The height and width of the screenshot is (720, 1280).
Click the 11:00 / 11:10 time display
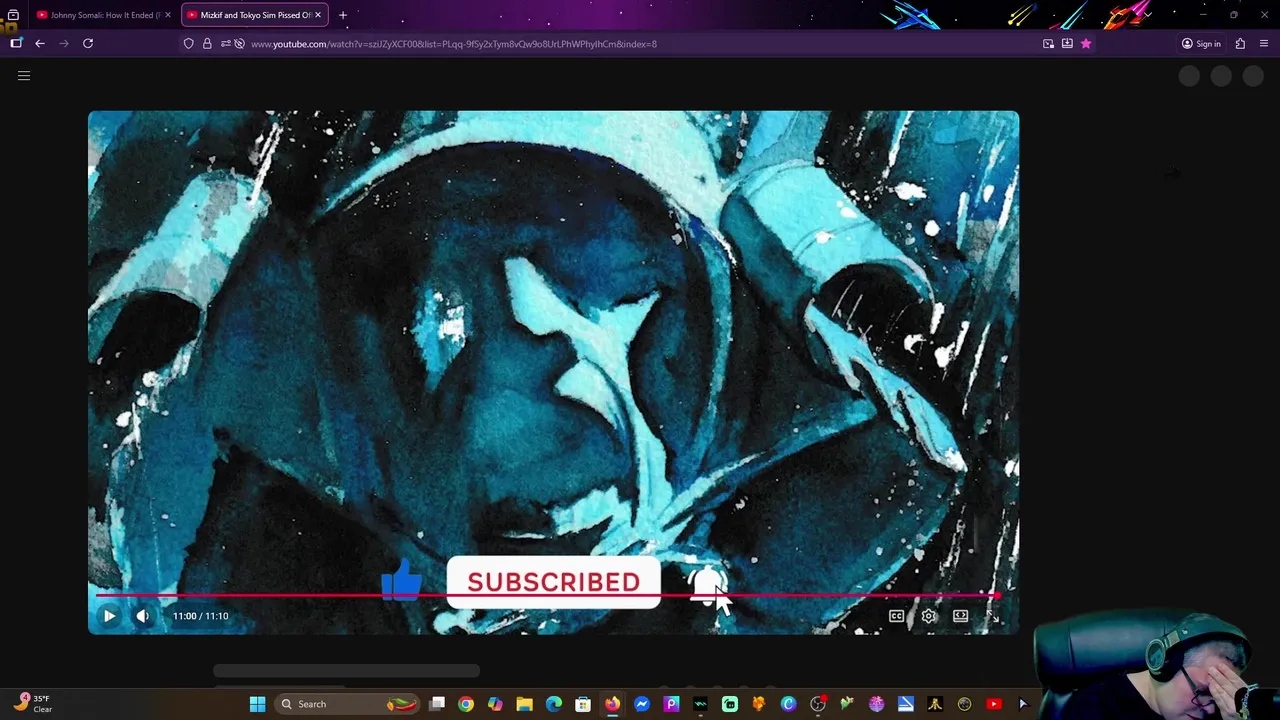coord(200,616)
